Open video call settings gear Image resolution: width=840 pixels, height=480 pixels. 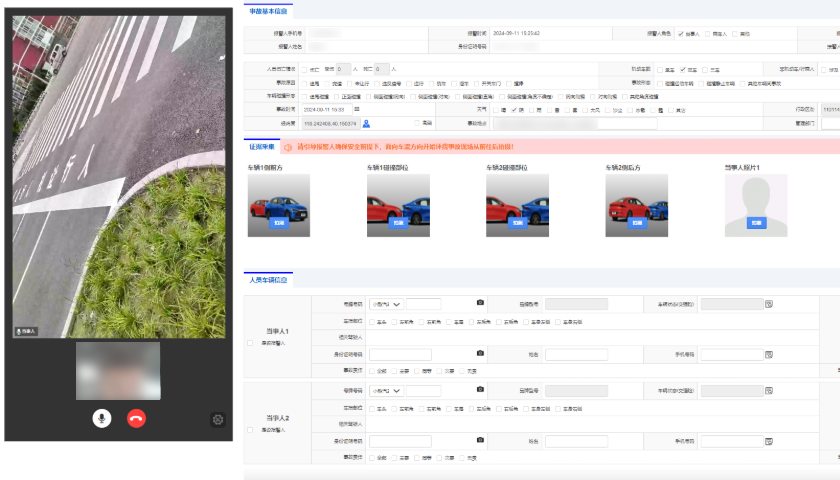pyautogui.click(x=218, y=420)
